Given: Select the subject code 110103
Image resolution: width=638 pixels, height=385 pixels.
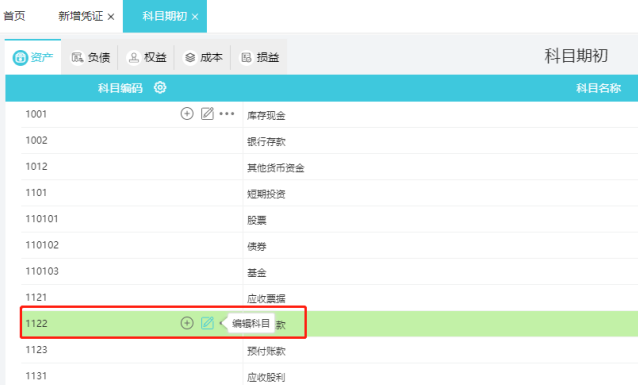Looking at the screenshot, I should coord(42,271).
